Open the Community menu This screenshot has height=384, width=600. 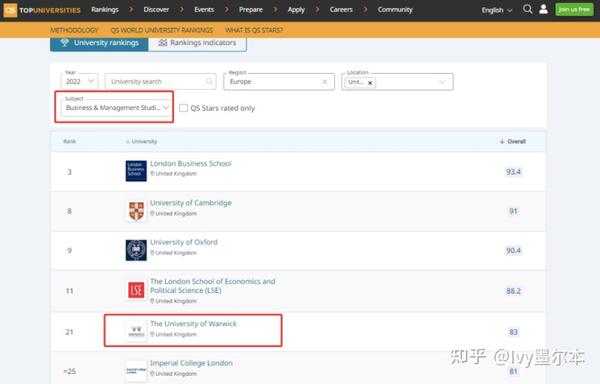(x=395, y=10)
